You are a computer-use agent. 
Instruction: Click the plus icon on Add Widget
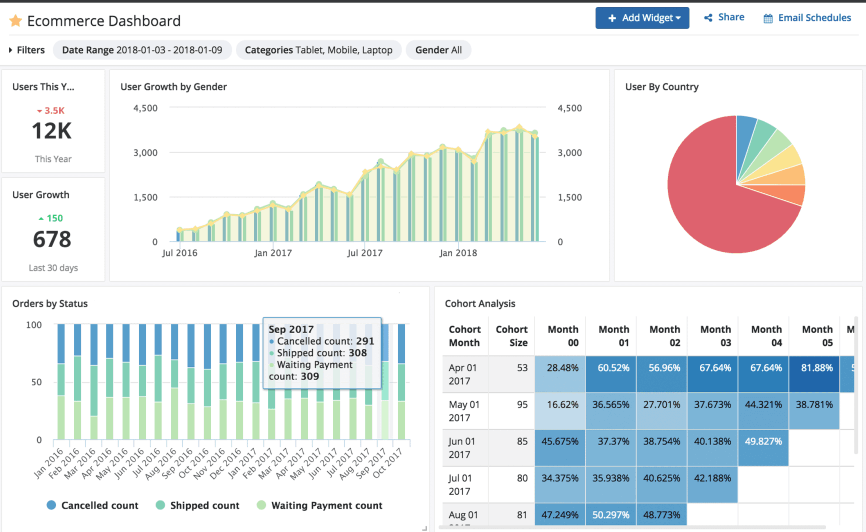pos(612,18)
